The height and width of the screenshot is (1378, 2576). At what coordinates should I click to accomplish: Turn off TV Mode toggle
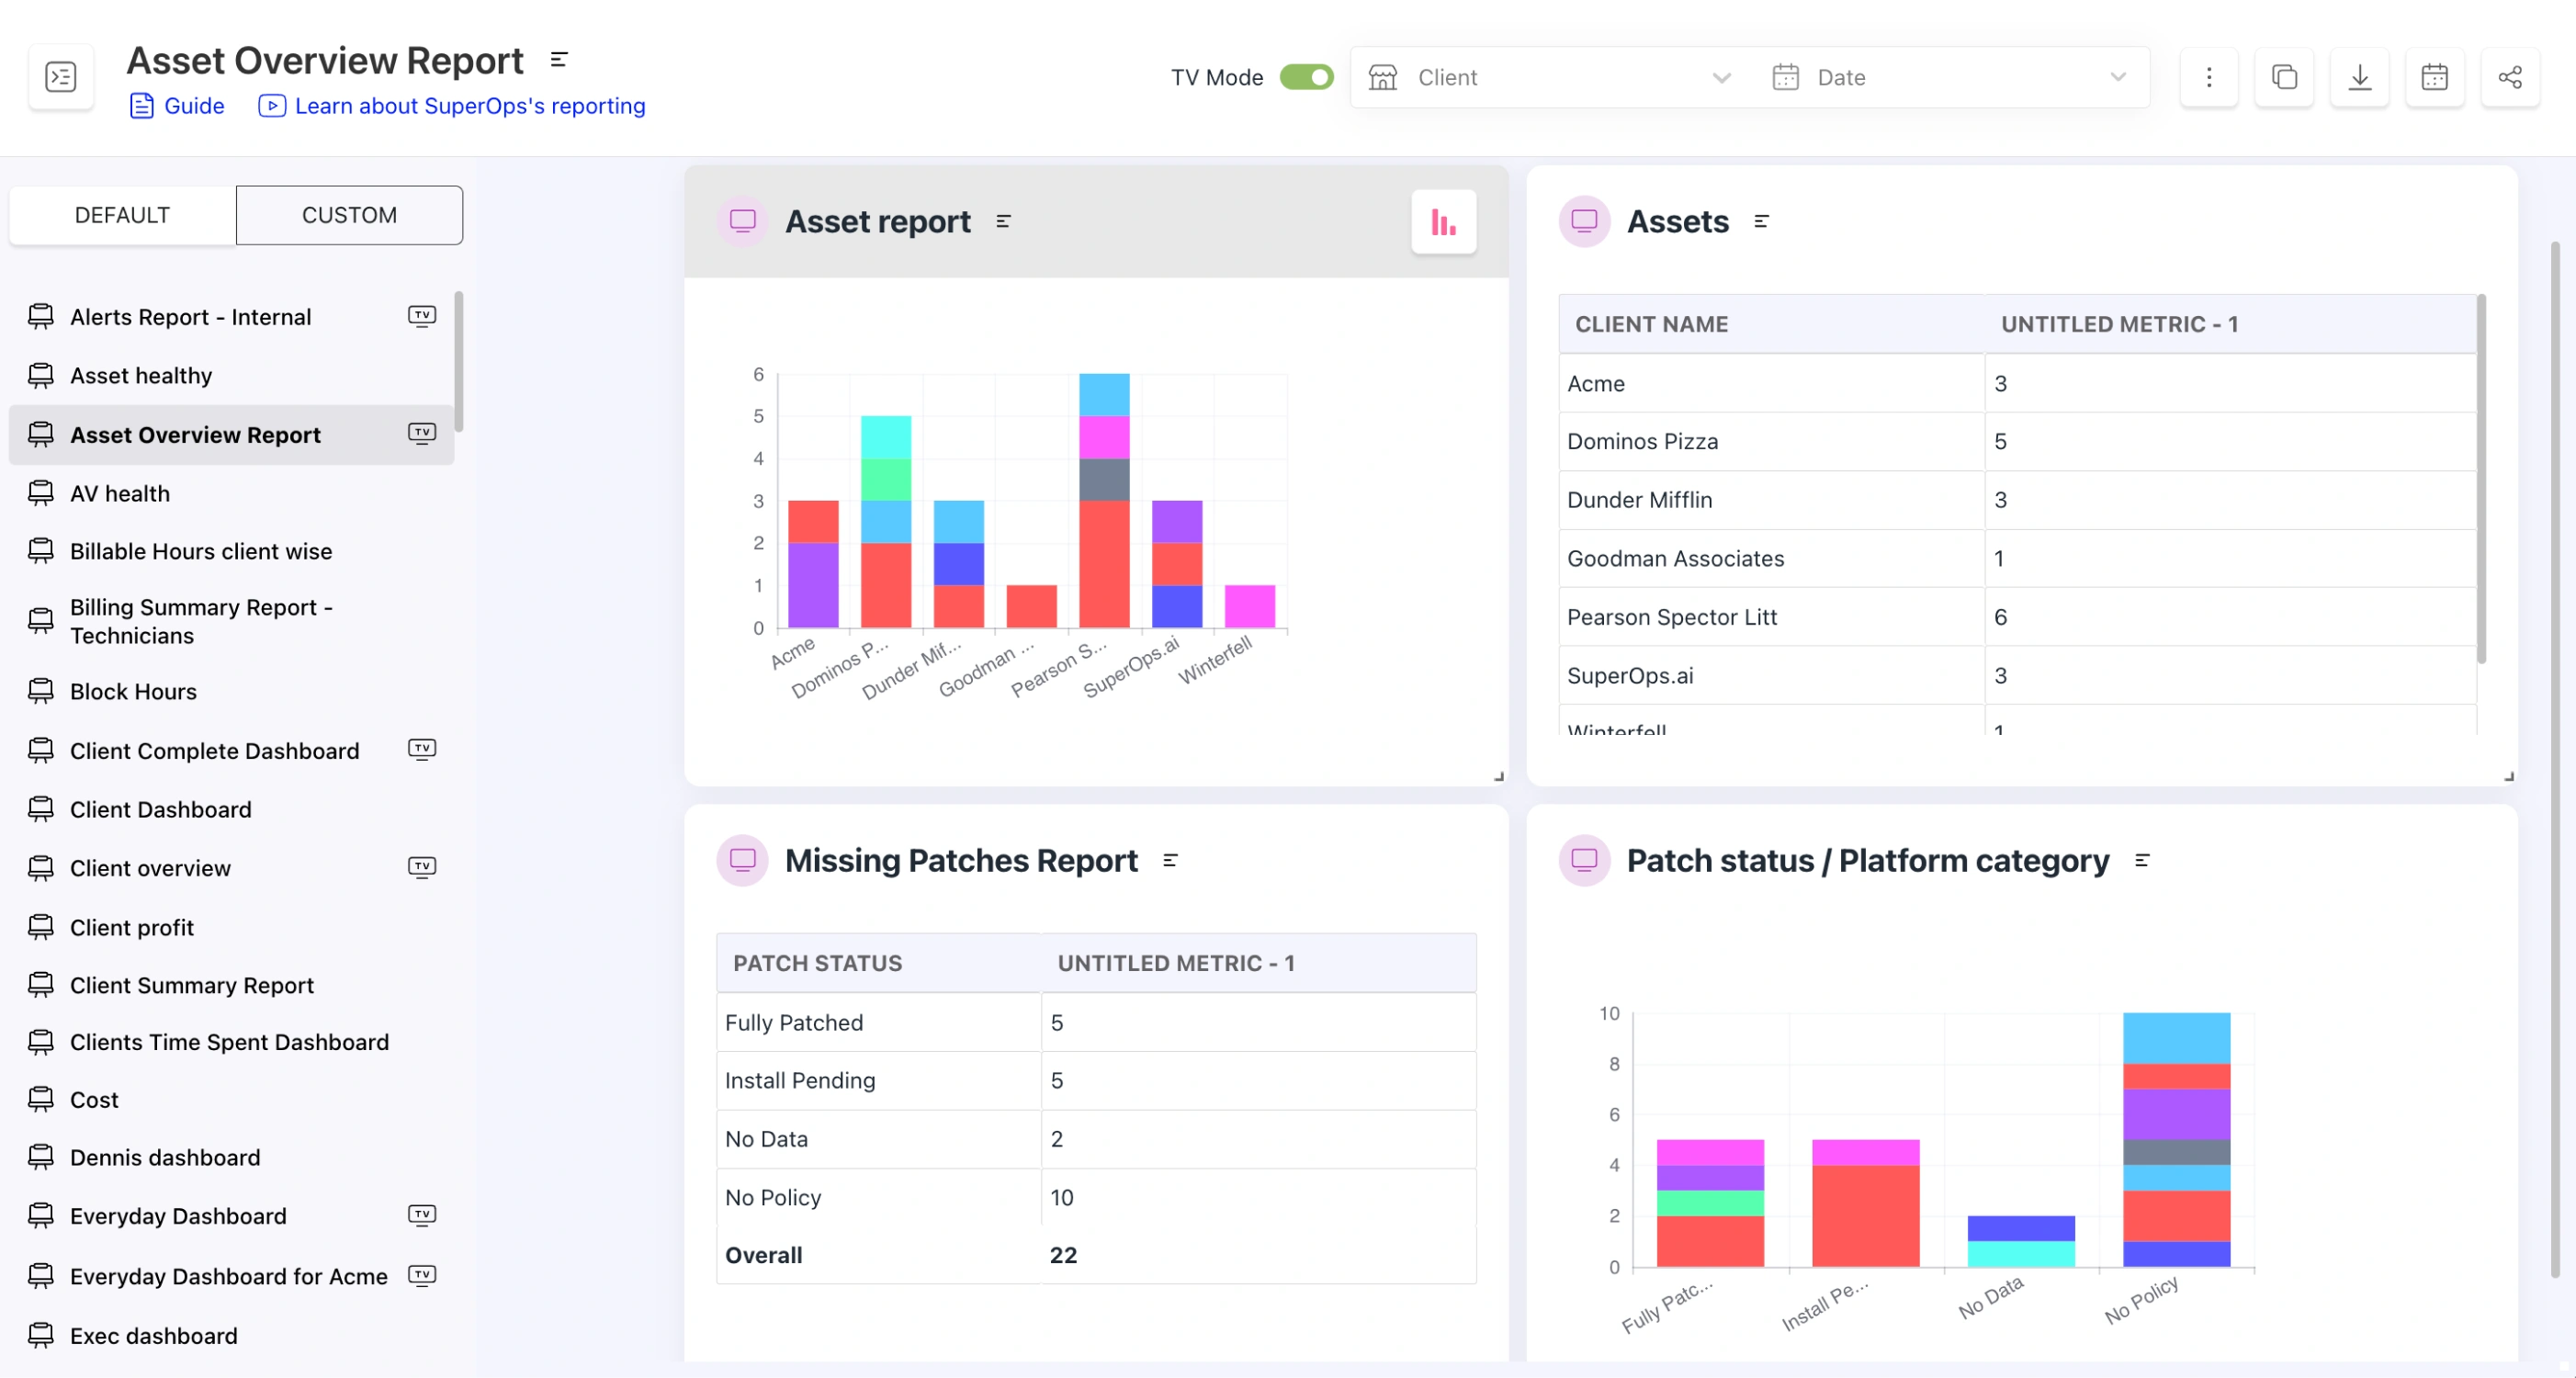pos(1306,77)
